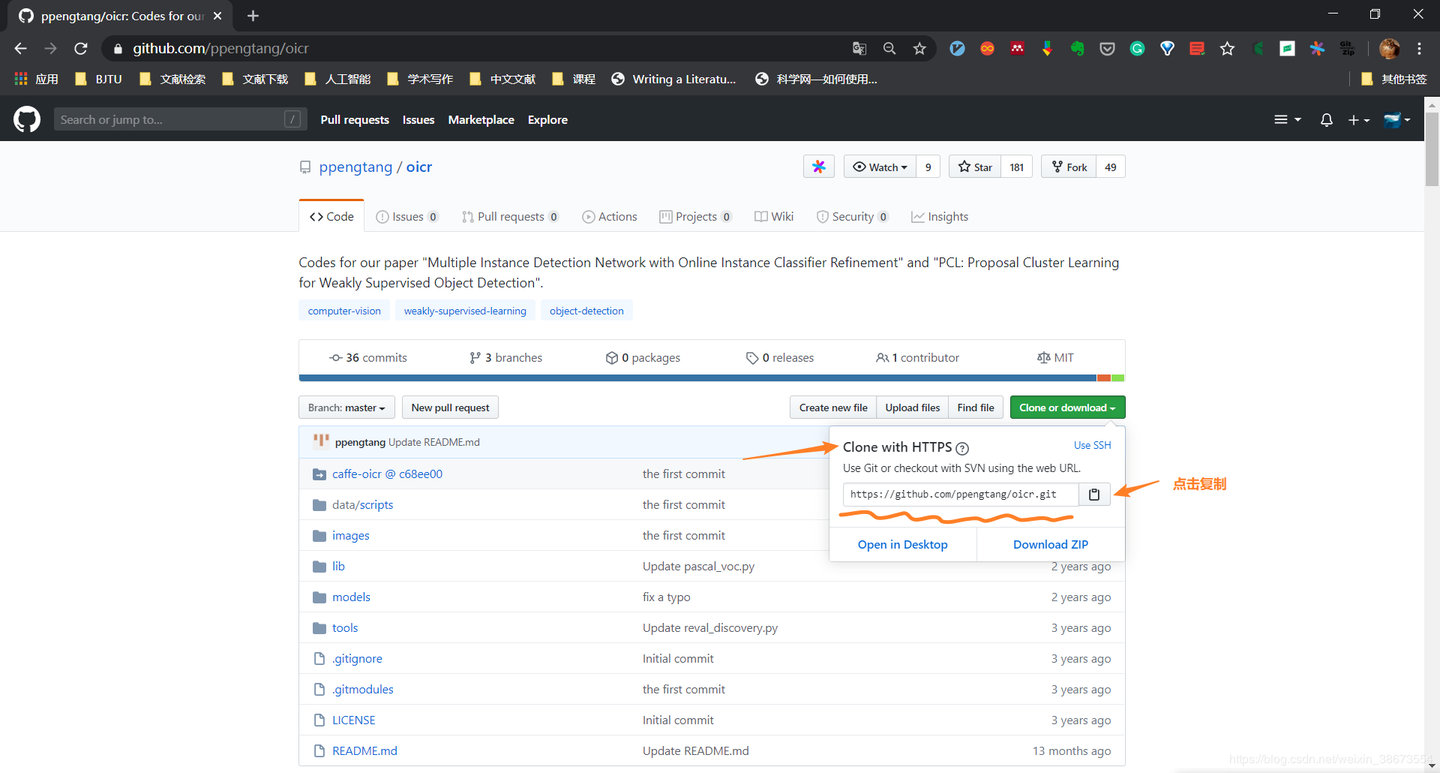This screenshot has height=773, width=1440.
Task: Click the Download ZIP link
Action: pyautogui.click(x=1050, y=545)
